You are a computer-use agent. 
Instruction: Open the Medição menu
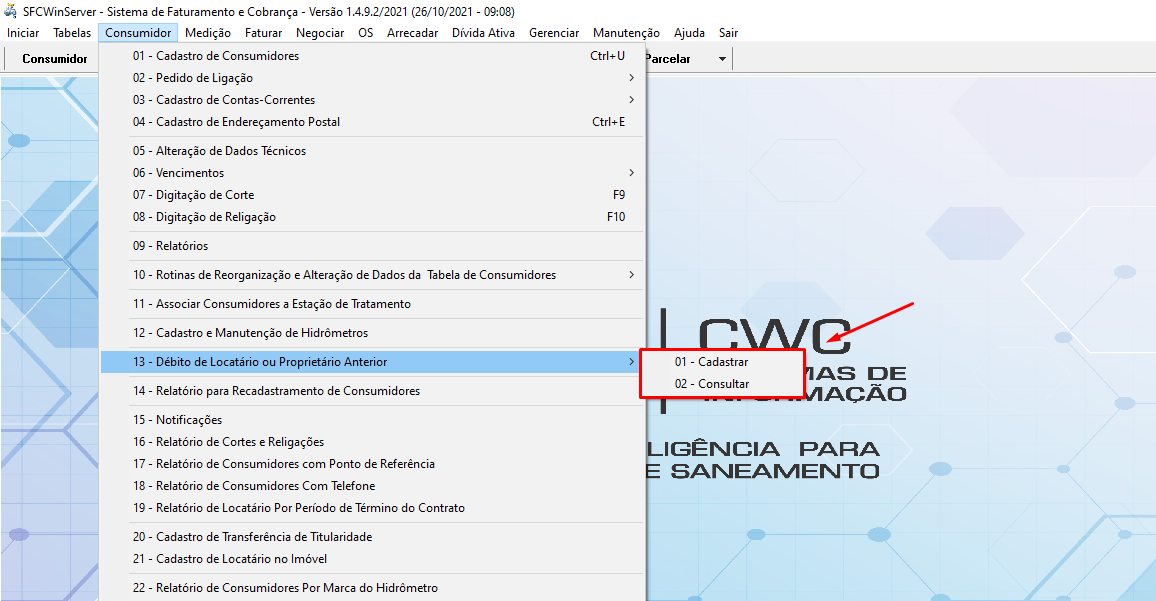pos(208,33)
